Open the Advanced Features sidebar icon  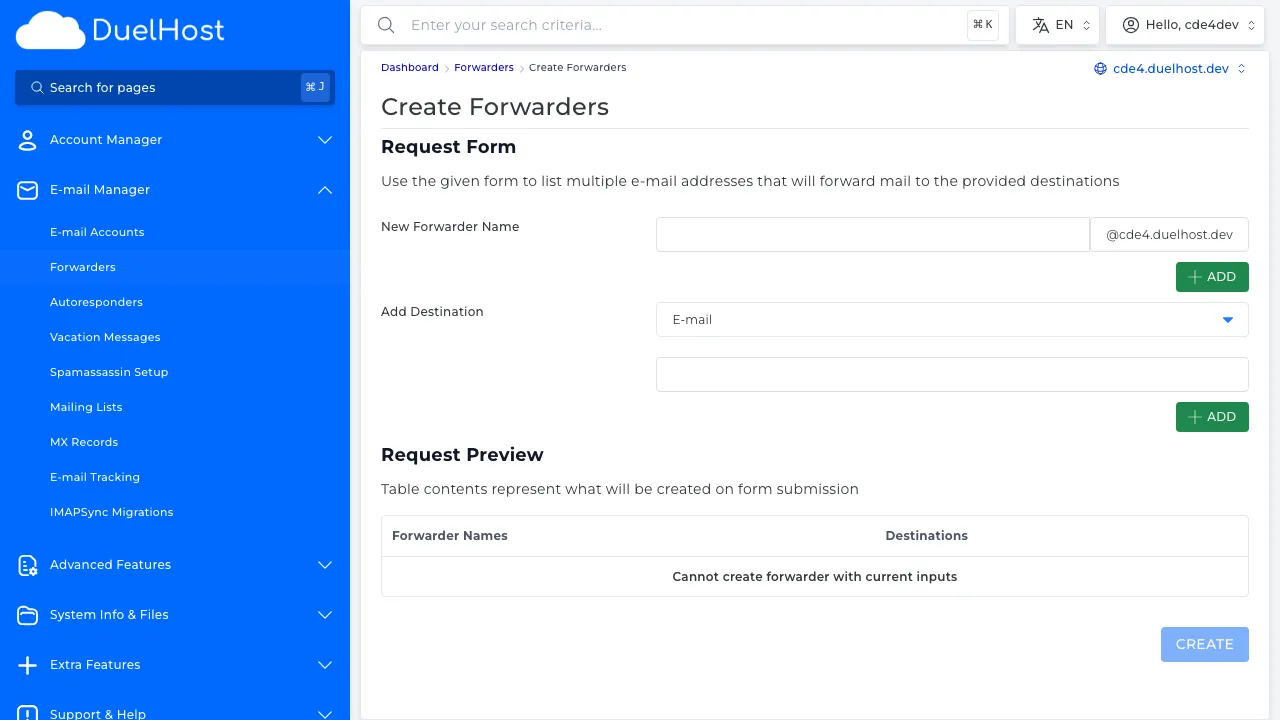coord(27,565)
